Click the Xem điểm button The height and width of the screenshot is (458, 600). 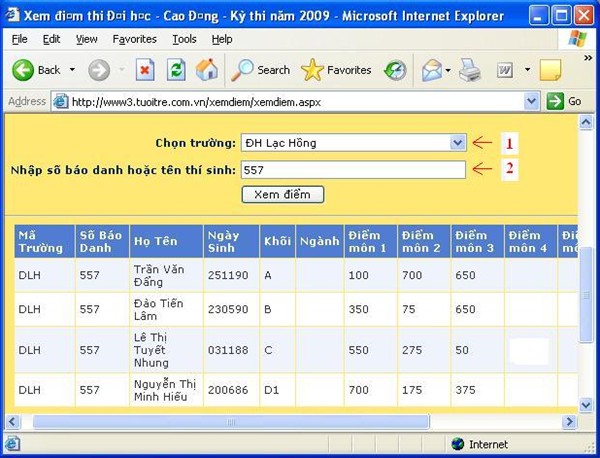(283, 194)
